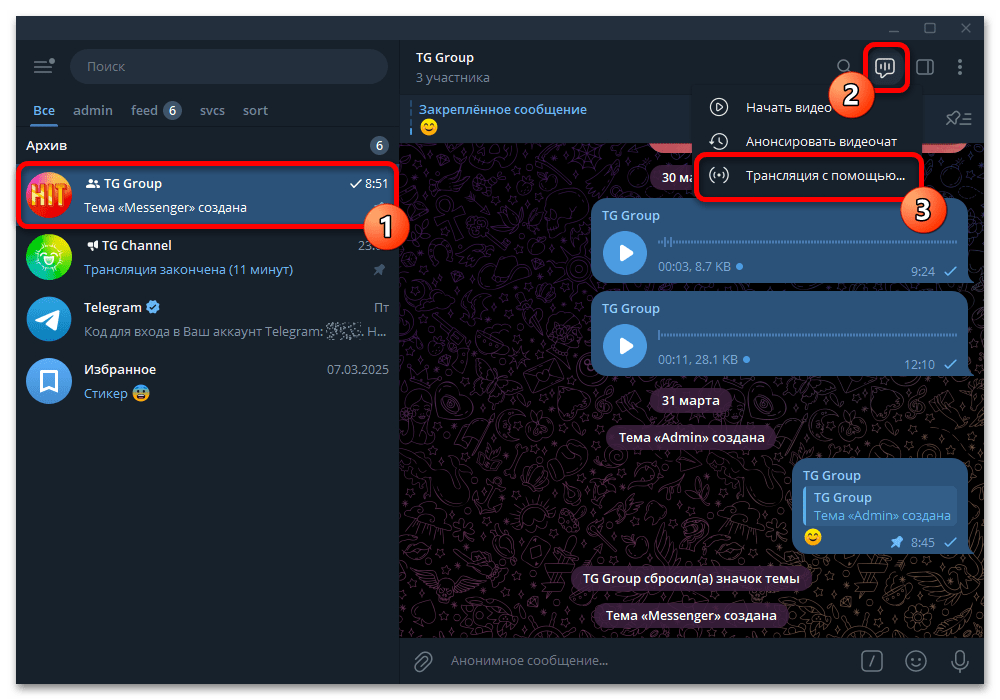Click the TG Channel green avatar
Viewport: 1000px width, 700px height.
point(49,257)
